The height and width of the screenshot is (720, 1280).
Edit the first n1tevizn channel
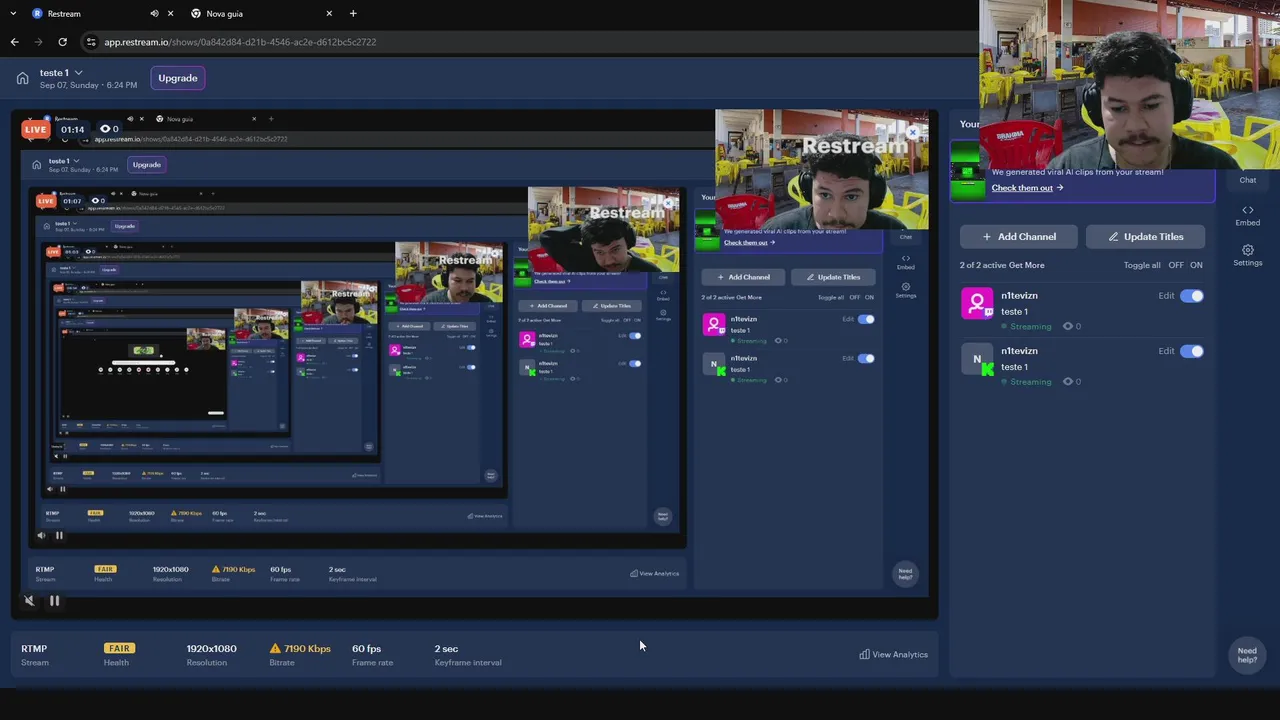point(1166,296)
